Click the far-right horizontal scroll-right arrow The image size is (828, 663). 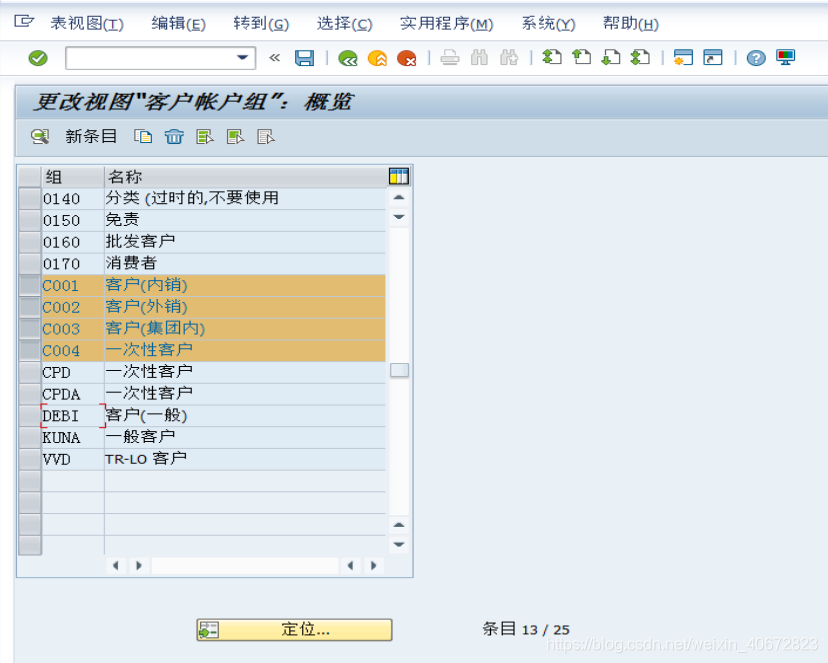click(x=373, y=566)
